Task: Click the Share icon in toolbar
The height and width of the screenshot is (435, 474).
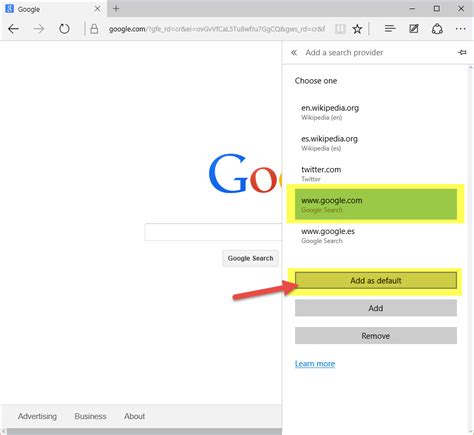Action: (x=437, y=29)
